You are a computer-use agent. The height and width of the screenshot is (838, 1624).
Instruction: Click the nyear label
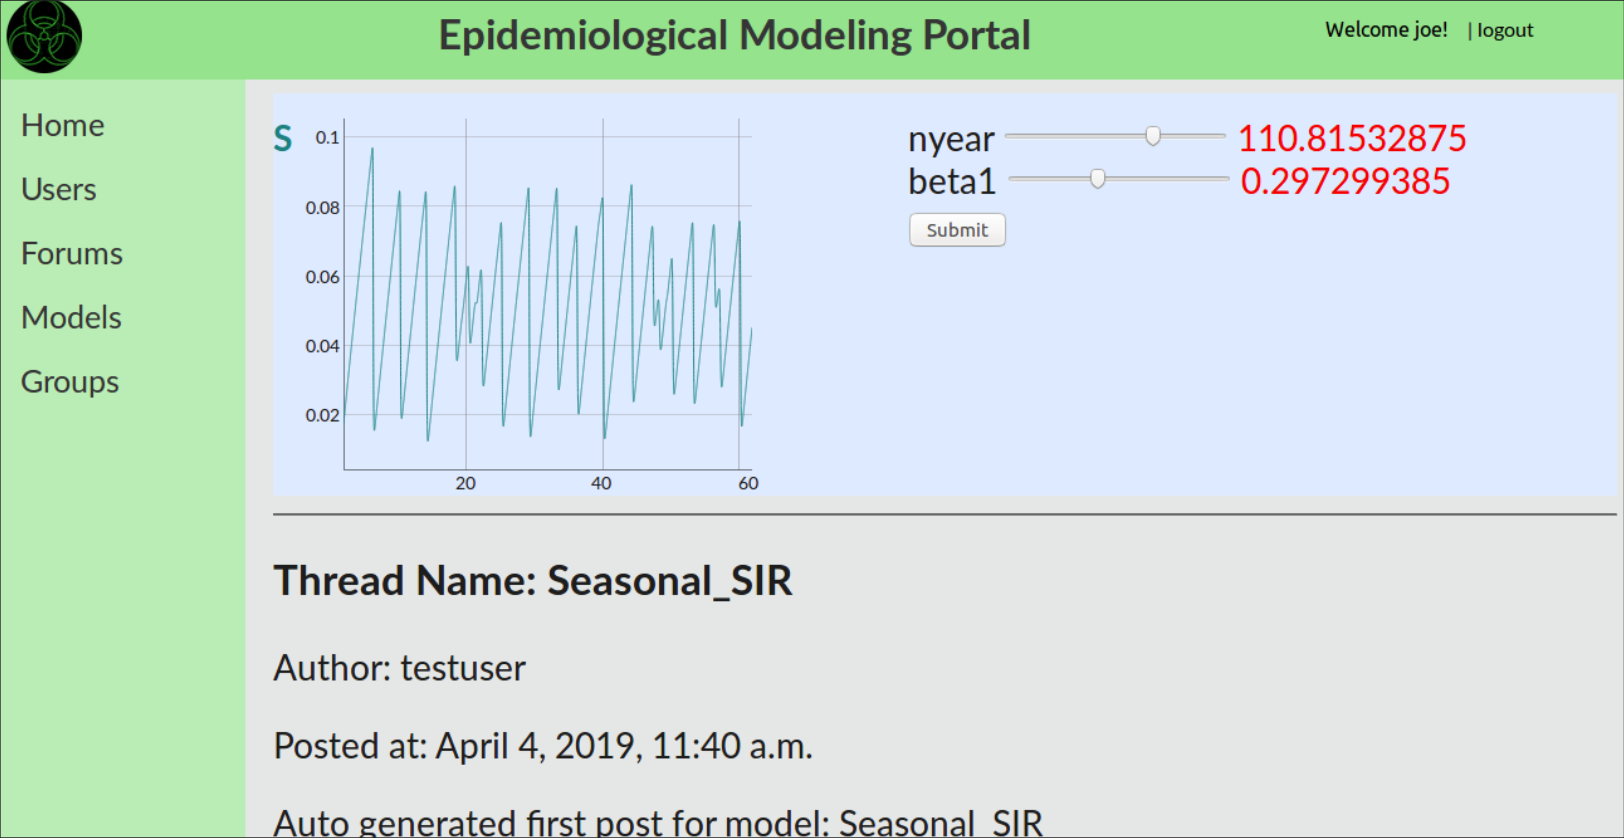pyautogui.click(x=951, y=139)
